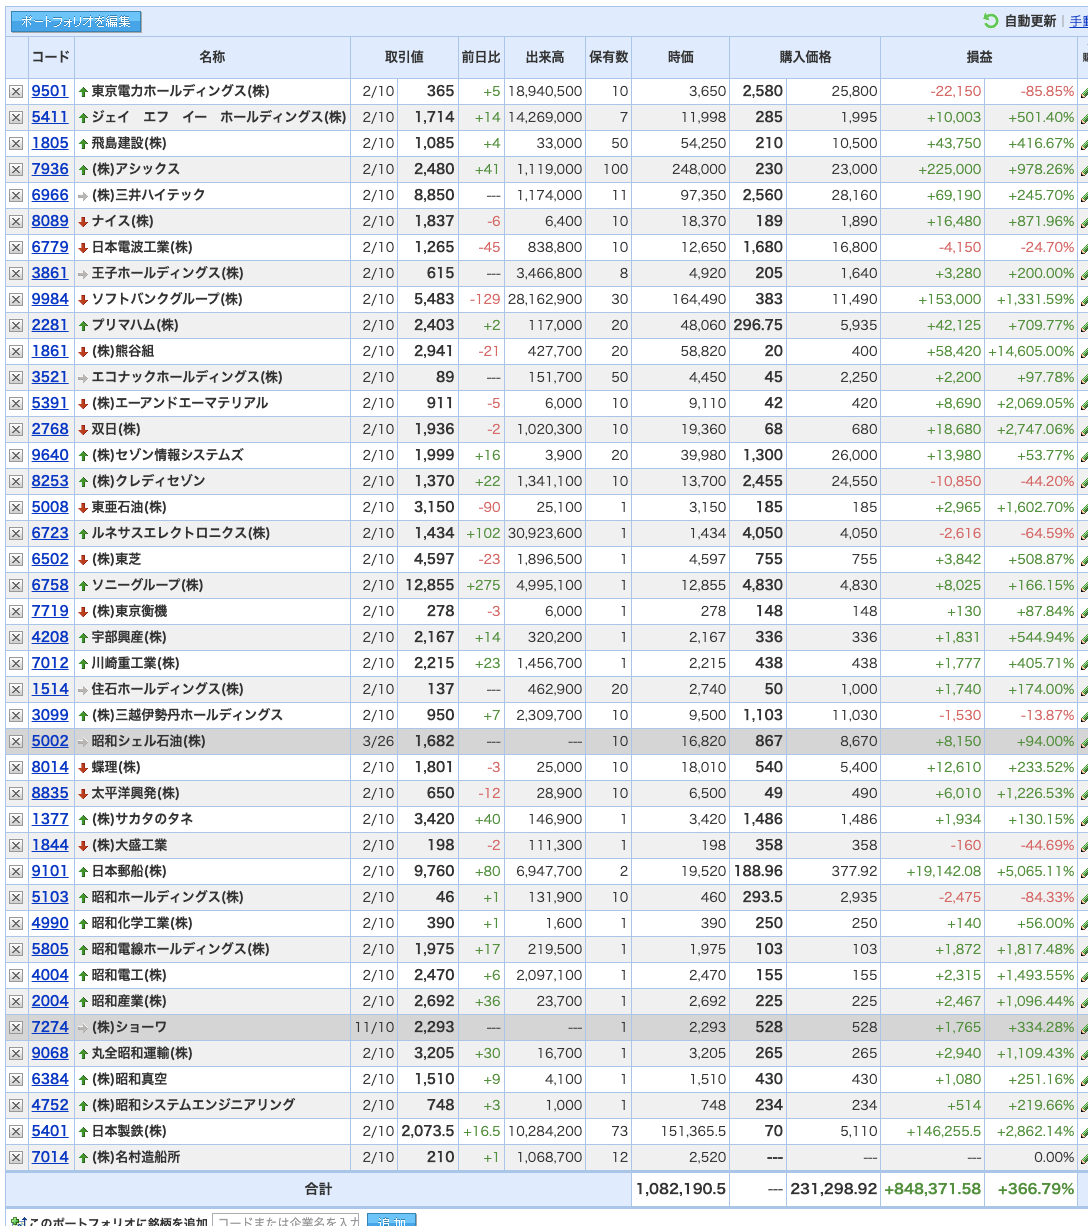Delete 4004 昭和電工 row with X icon
Screen dimensions: 1088x1226
tap(16, 975)
